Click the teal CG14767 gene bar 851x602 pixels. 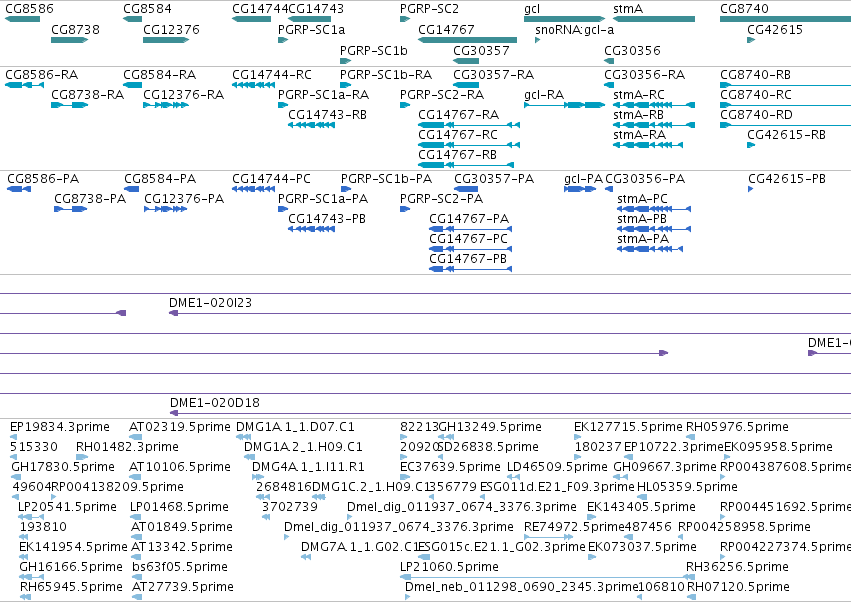pos(467,40)
